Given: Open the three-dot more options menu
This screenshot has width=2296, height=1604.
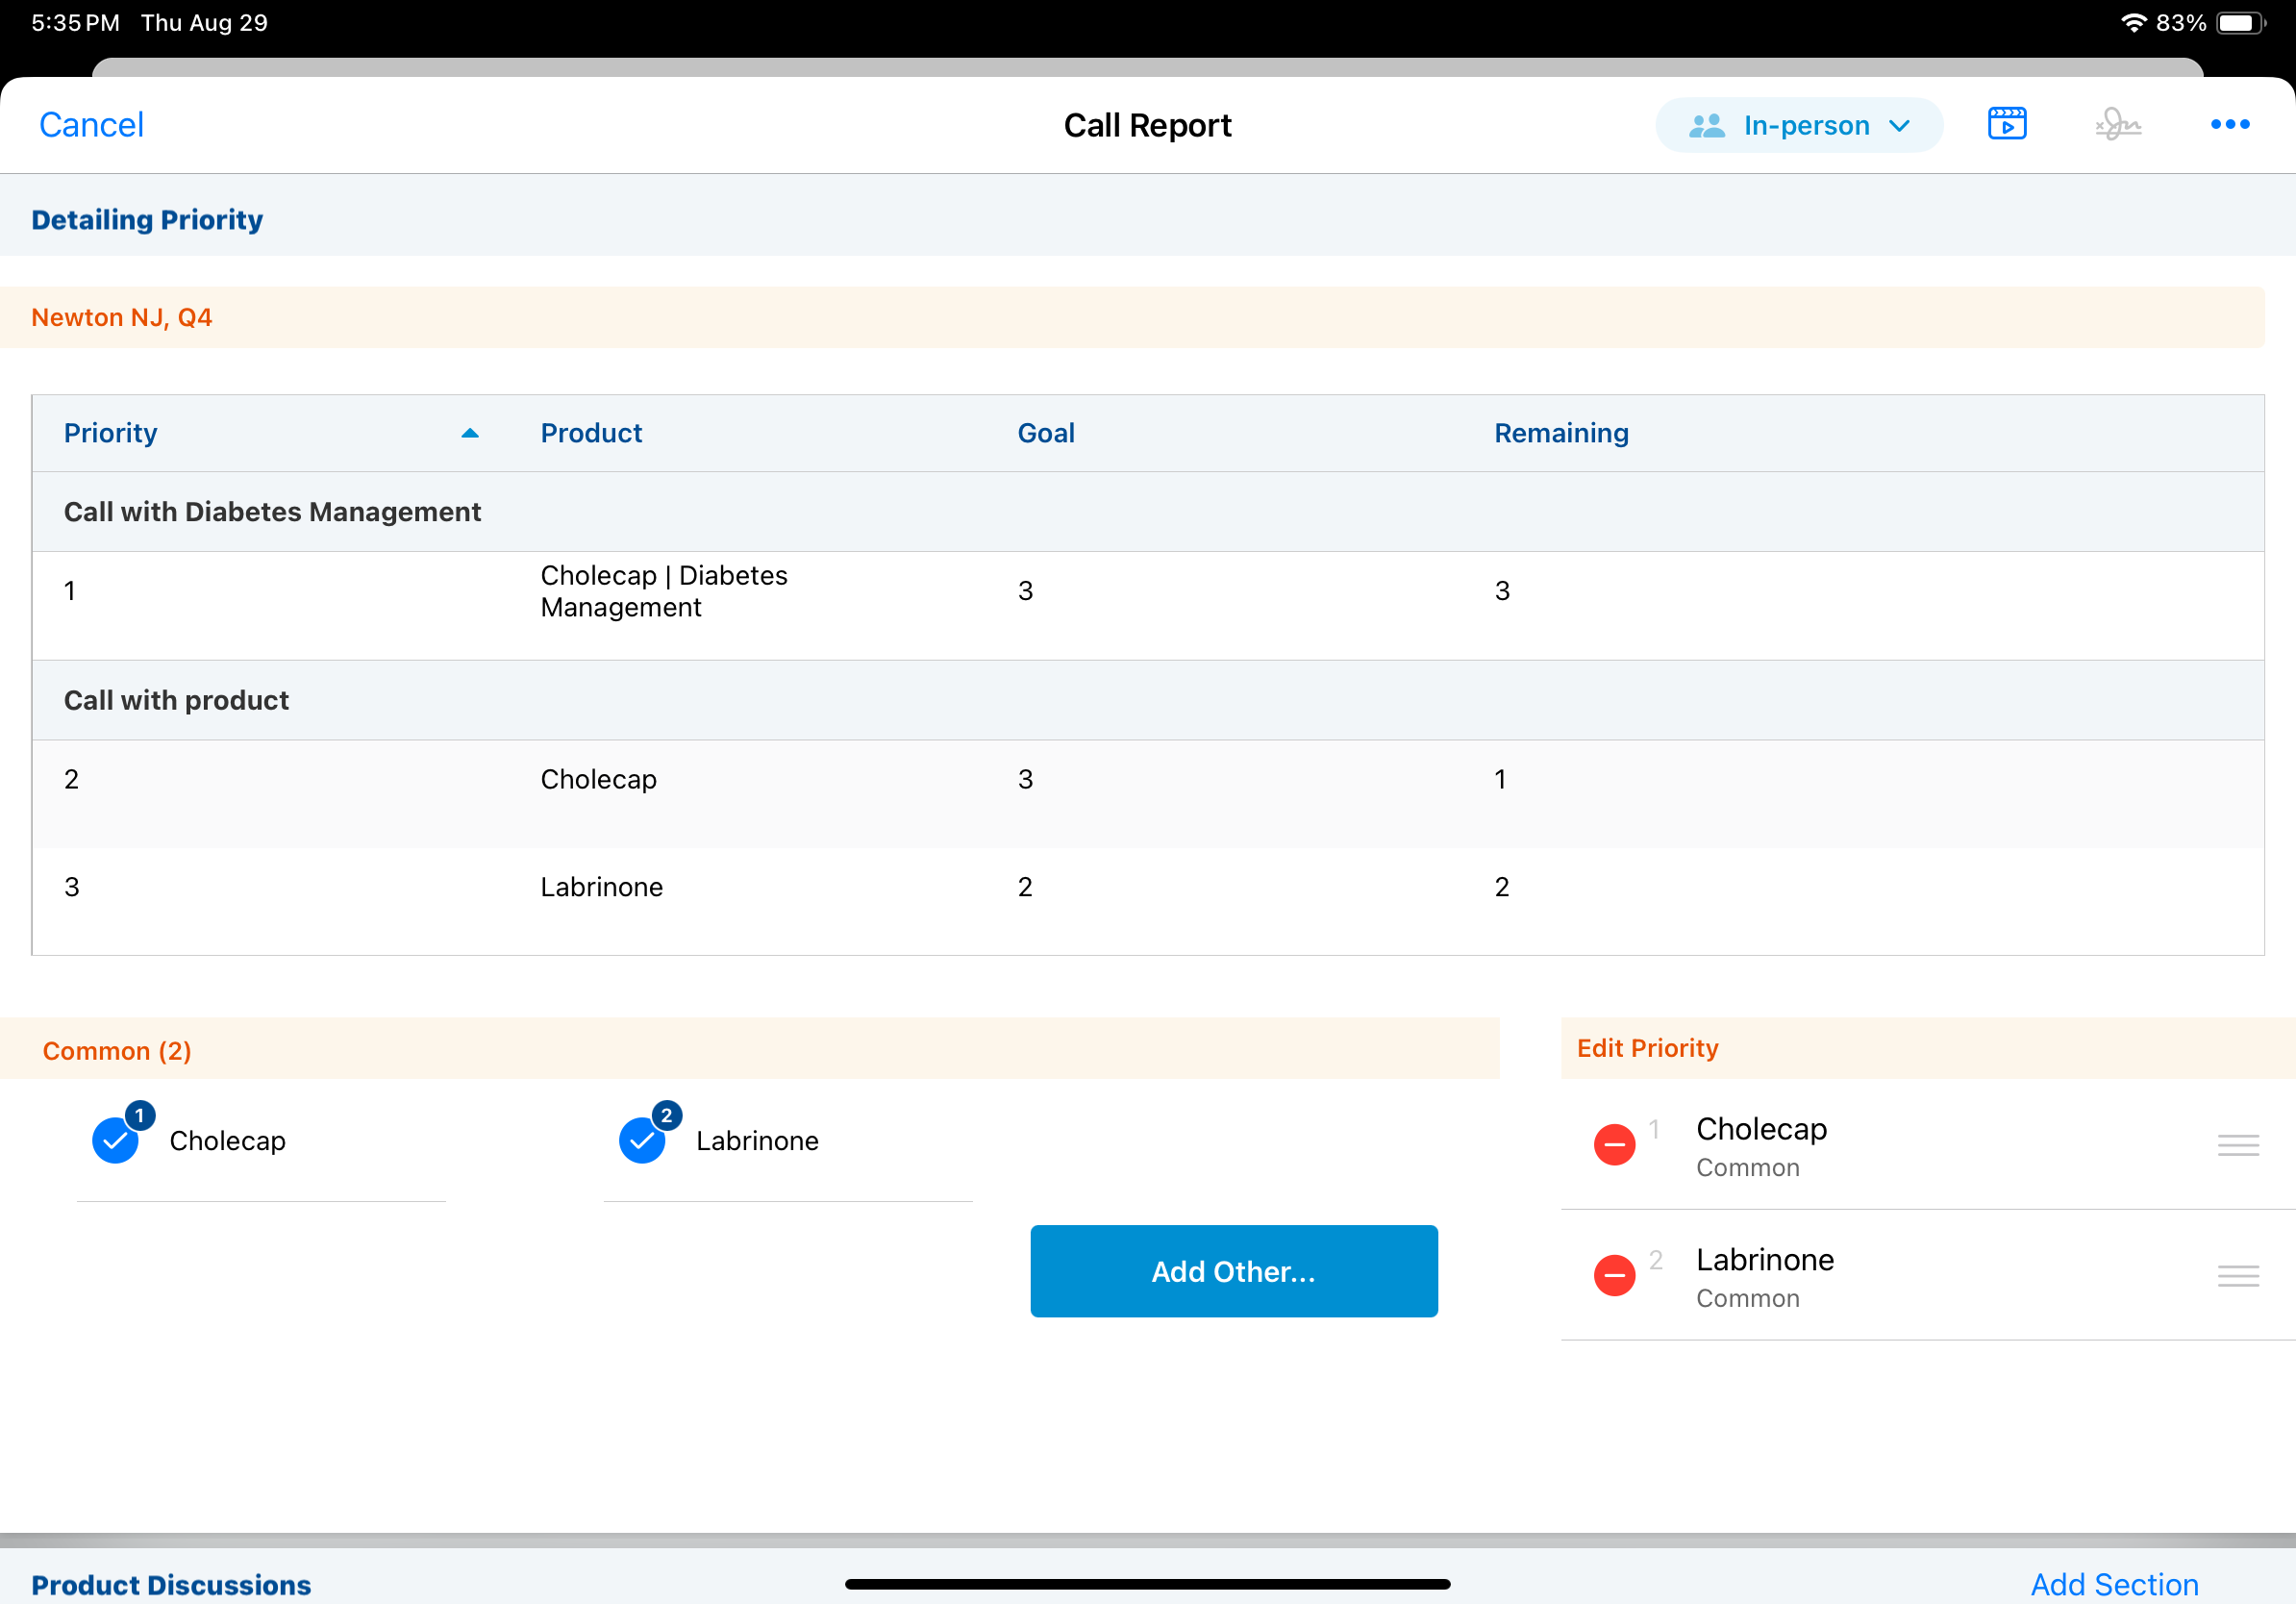Looking at the screenshot, I should (2229, 124).
